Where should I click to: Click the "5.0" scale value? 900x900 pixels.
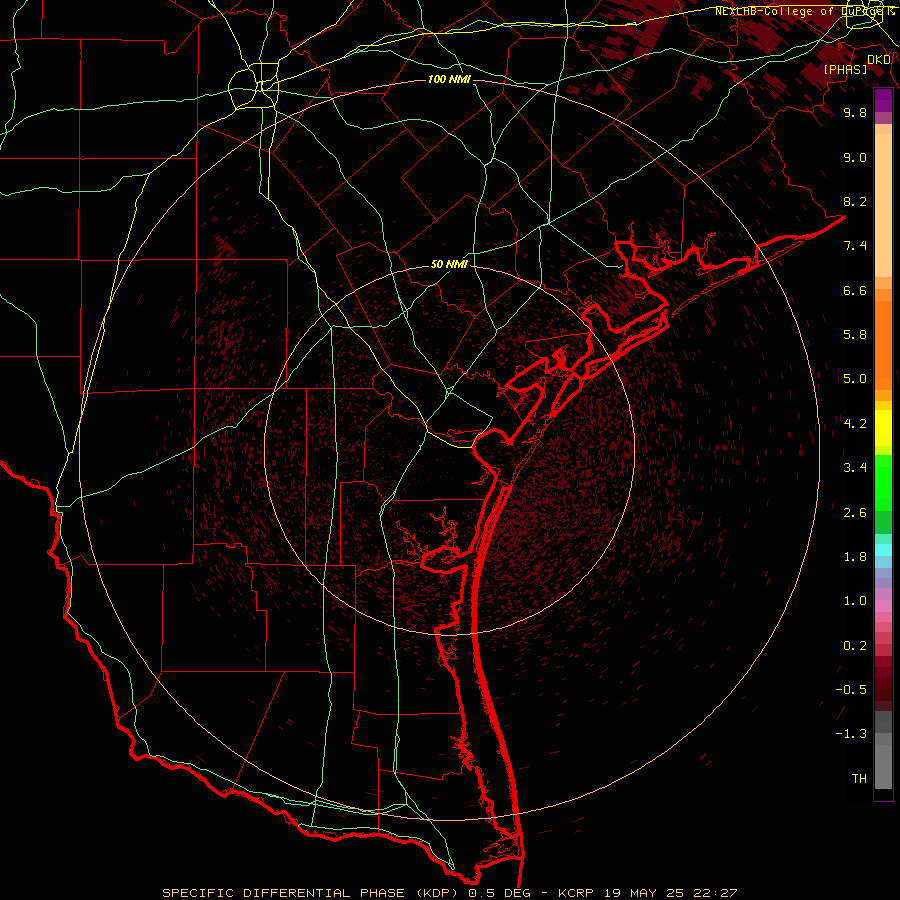coord(855,379)
